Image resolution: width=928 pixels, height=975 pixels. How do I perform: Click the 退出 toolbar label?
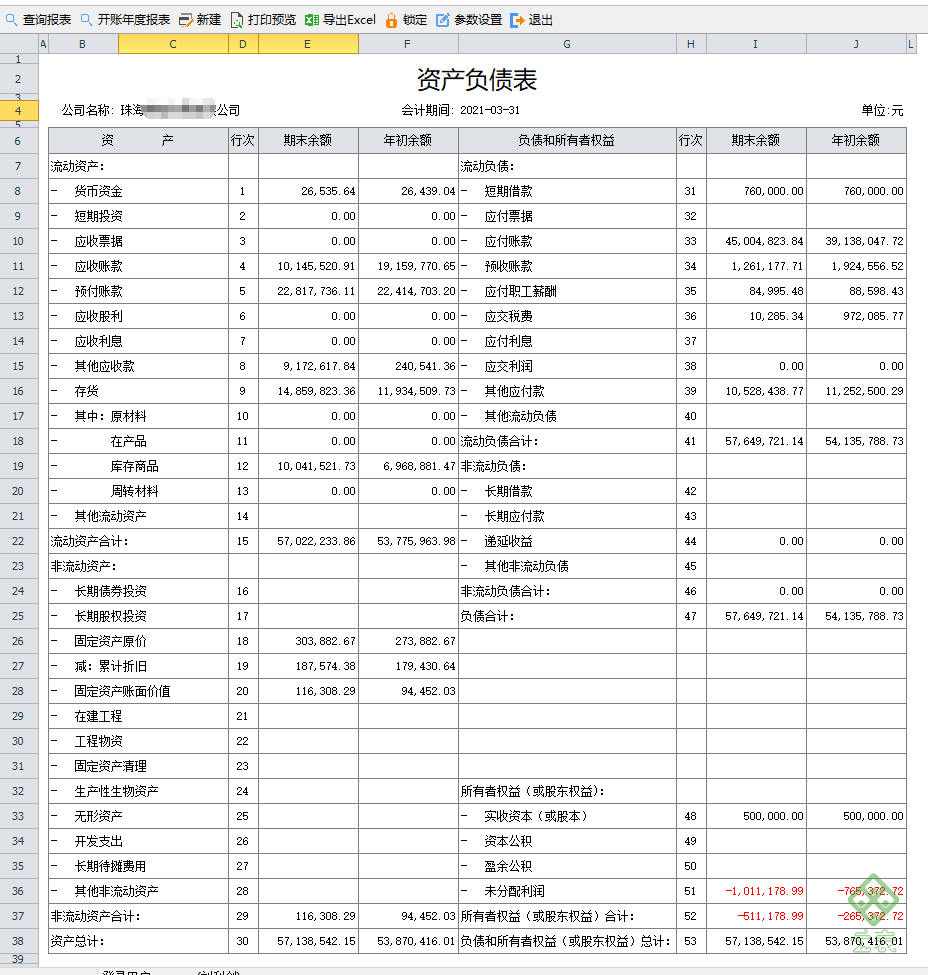[x=541, y=20]
